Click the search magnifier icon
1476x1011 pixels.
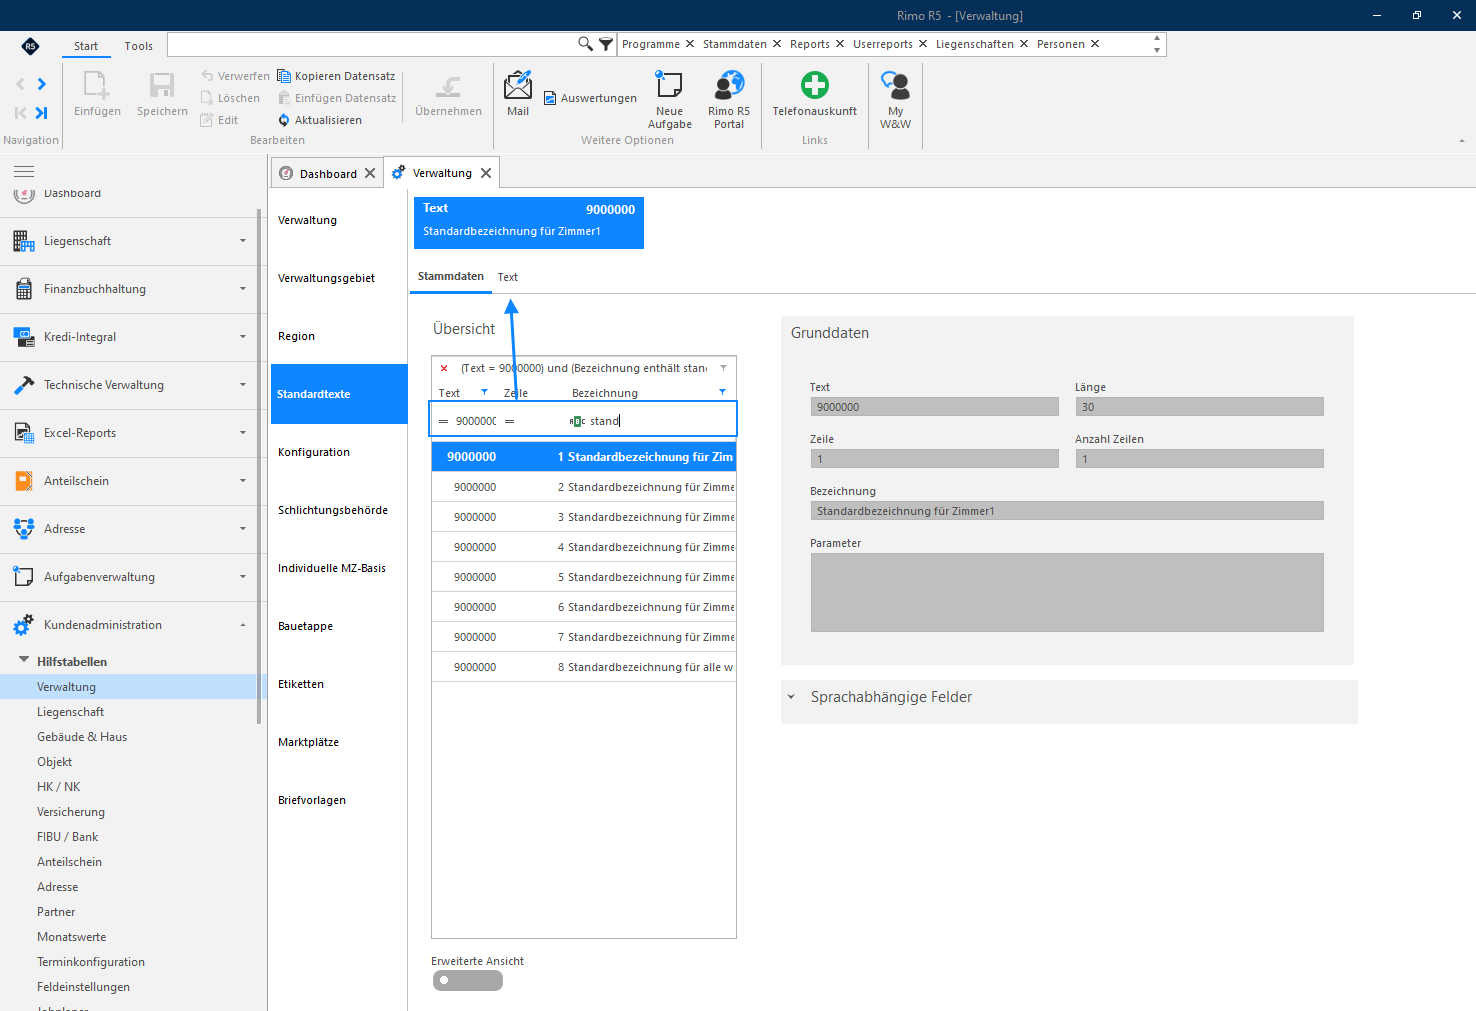point(585,44)
